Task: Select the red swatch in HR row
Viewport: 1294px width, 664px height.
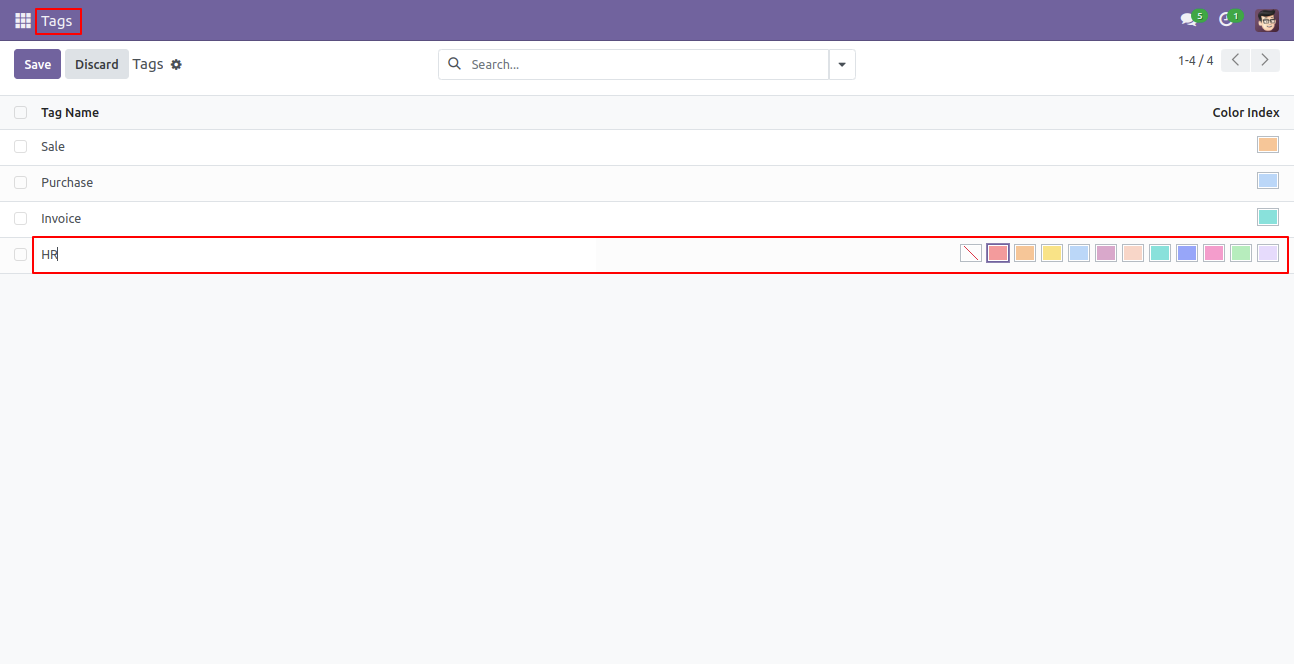Action: coord(998,253)
